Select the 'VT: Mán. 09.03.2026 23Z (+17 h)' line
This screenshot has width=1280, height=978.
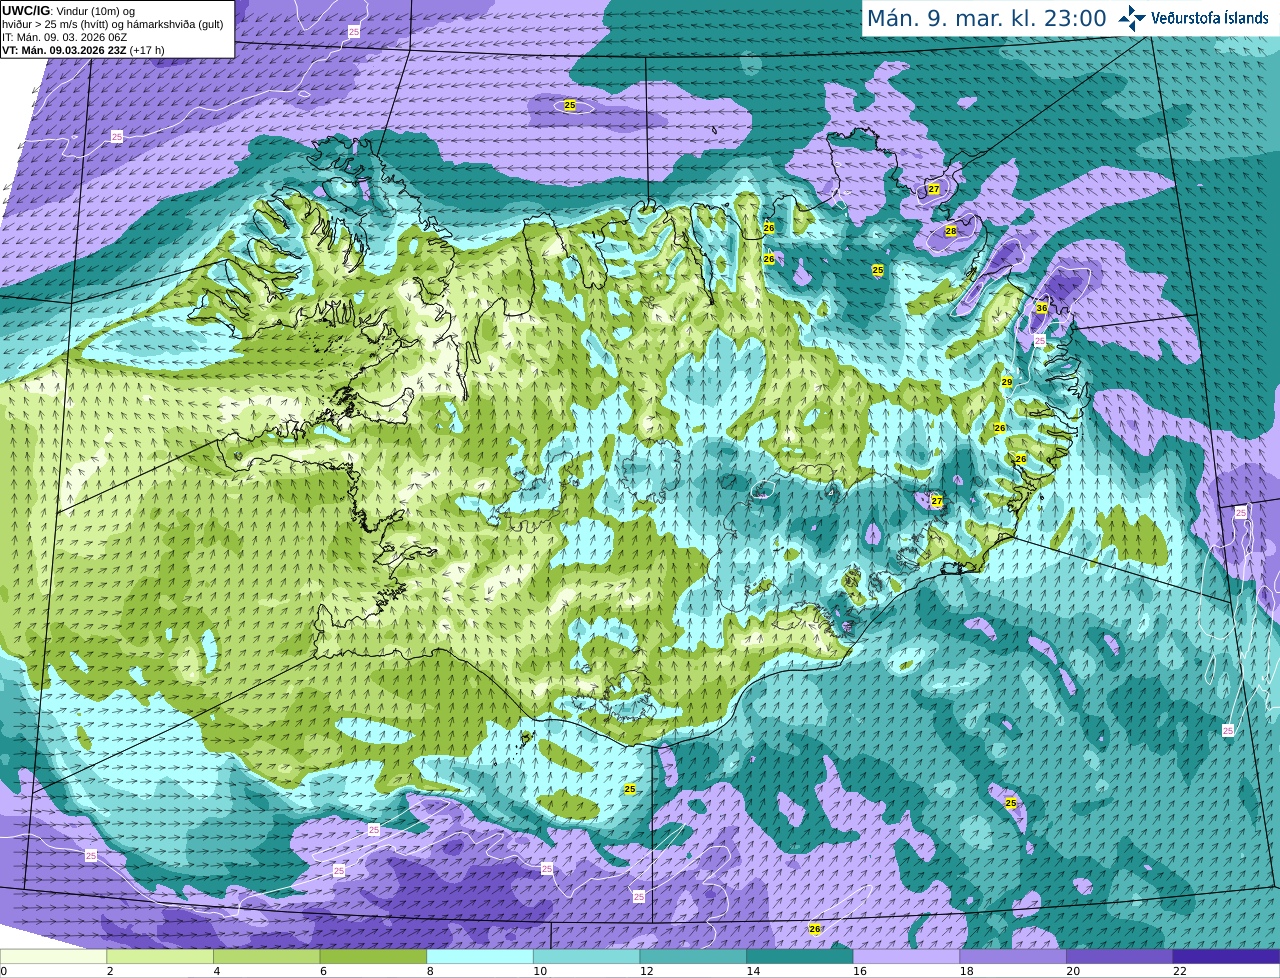[83, 50]
